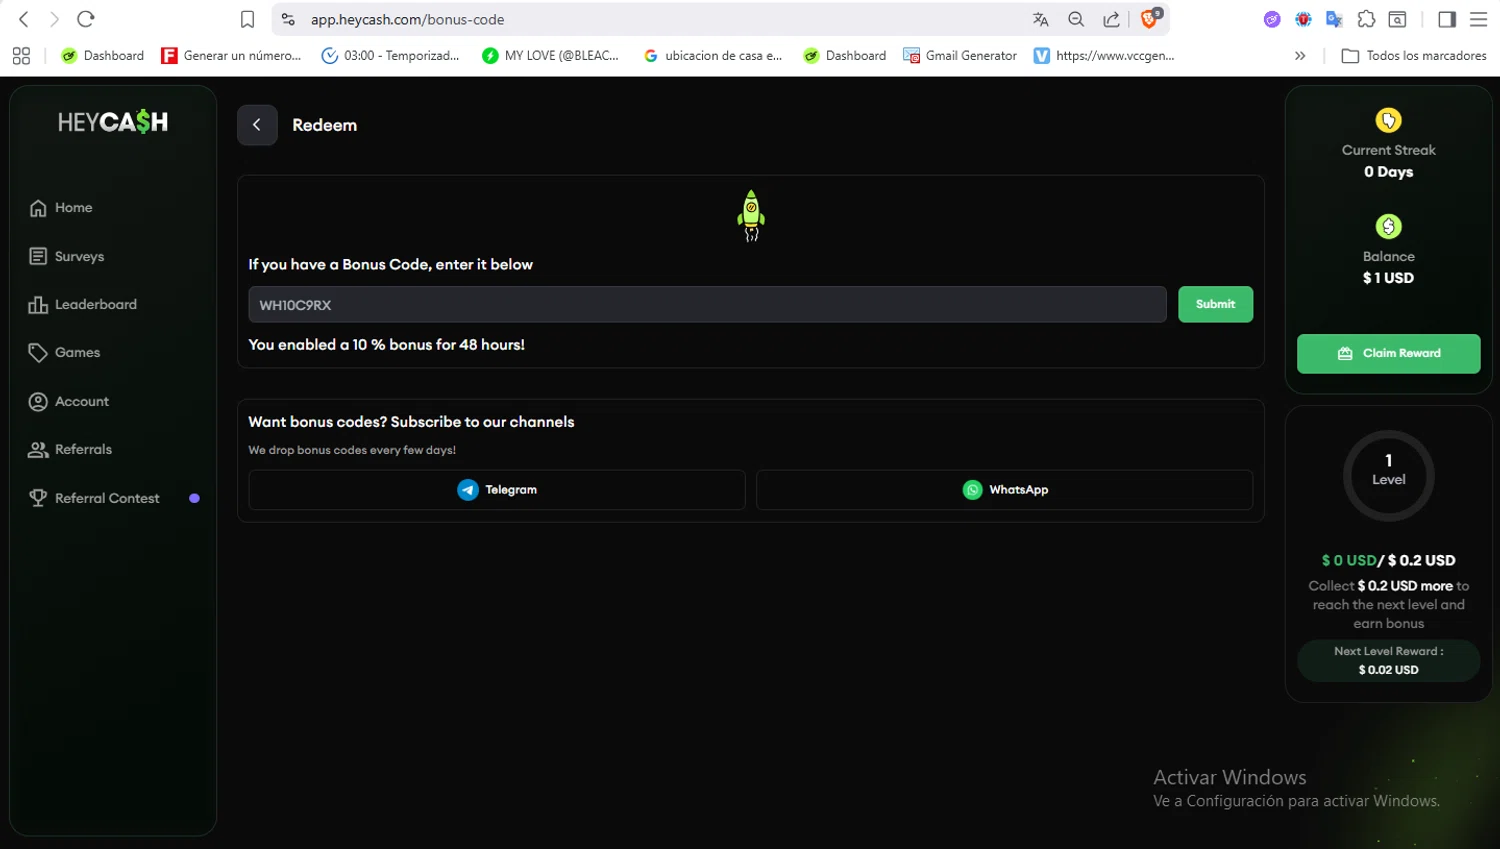Open the zoom magnifier icon in address bar
This screenshot has height=849, width=1500.
tap(1076, 19)
